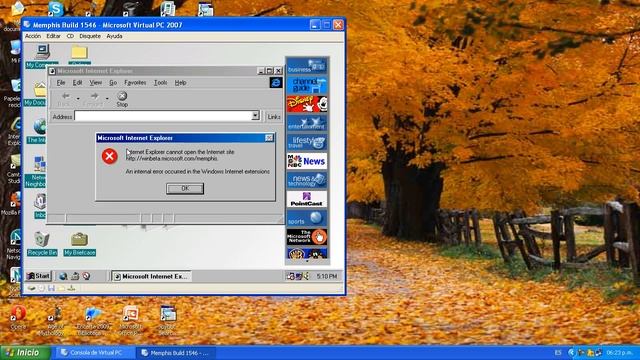
Task: Click the Memphis Start button
Action: click(38, 276)
